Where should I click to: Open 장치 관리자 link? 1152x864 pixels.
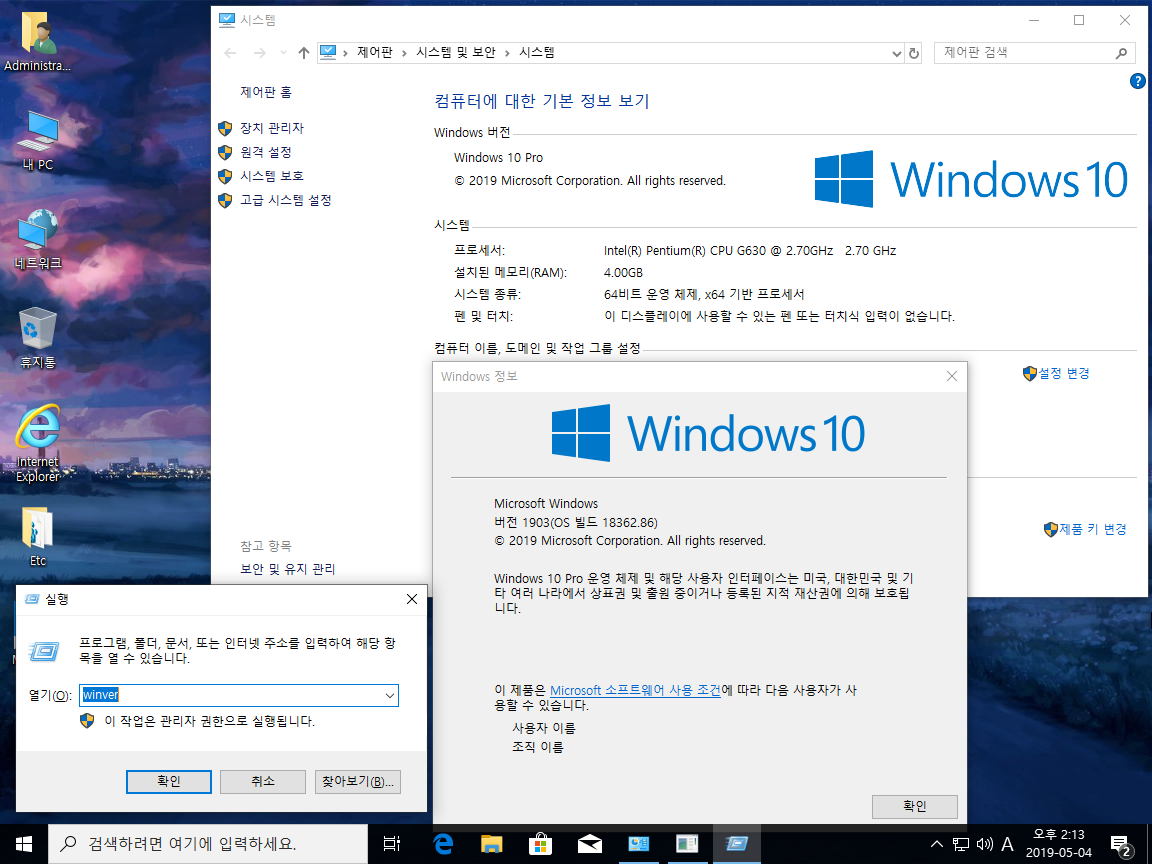click(272, 128)
